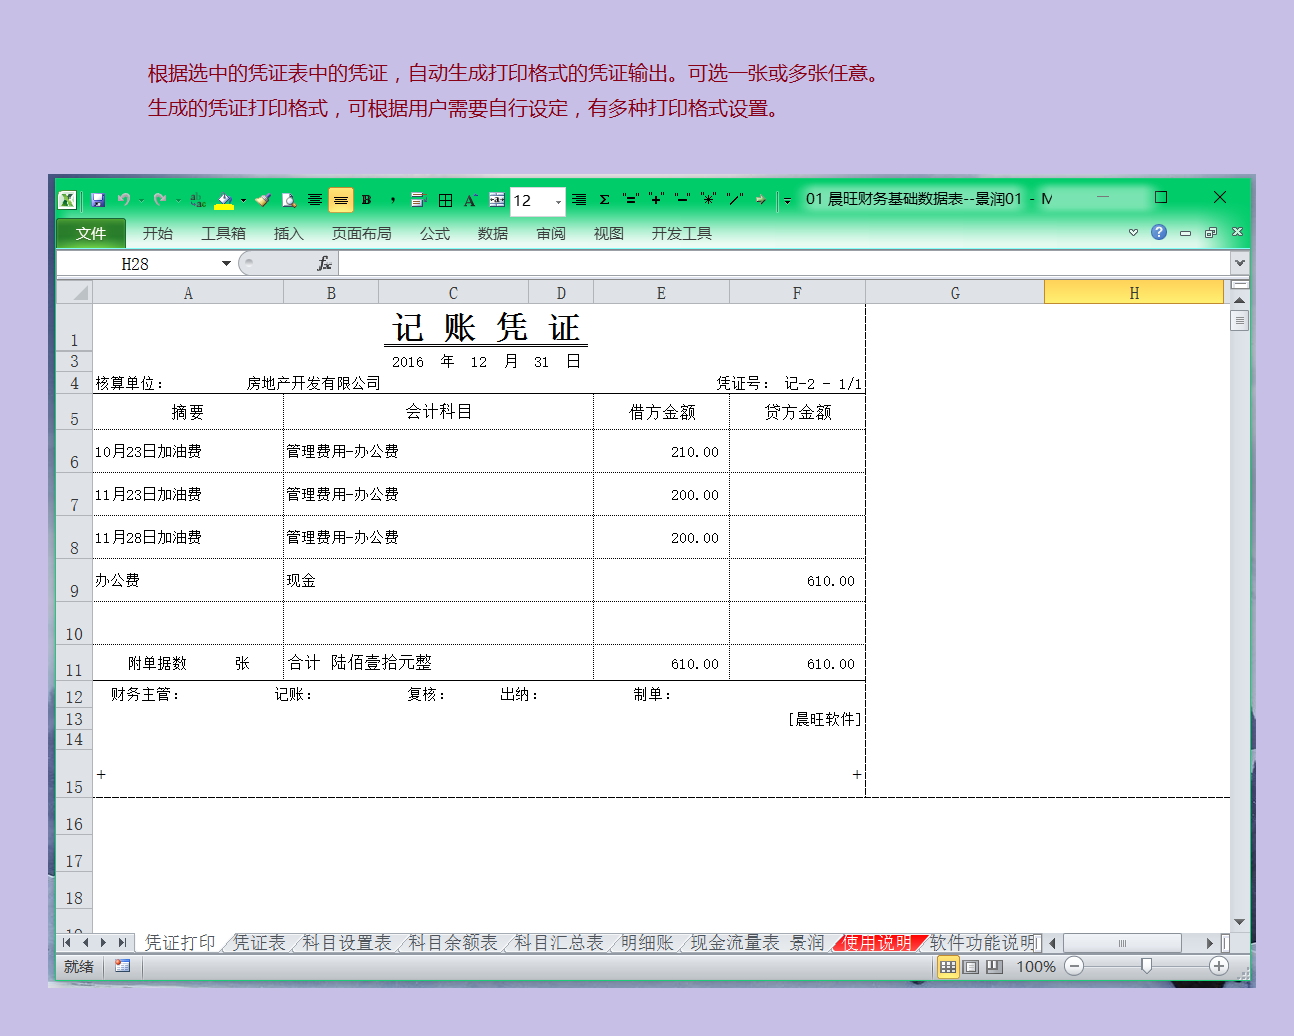This screenshot has width=1294, height=1036.
Task: Expand the Name Box dropdown next to H28
Action: (x=226, y=263)
